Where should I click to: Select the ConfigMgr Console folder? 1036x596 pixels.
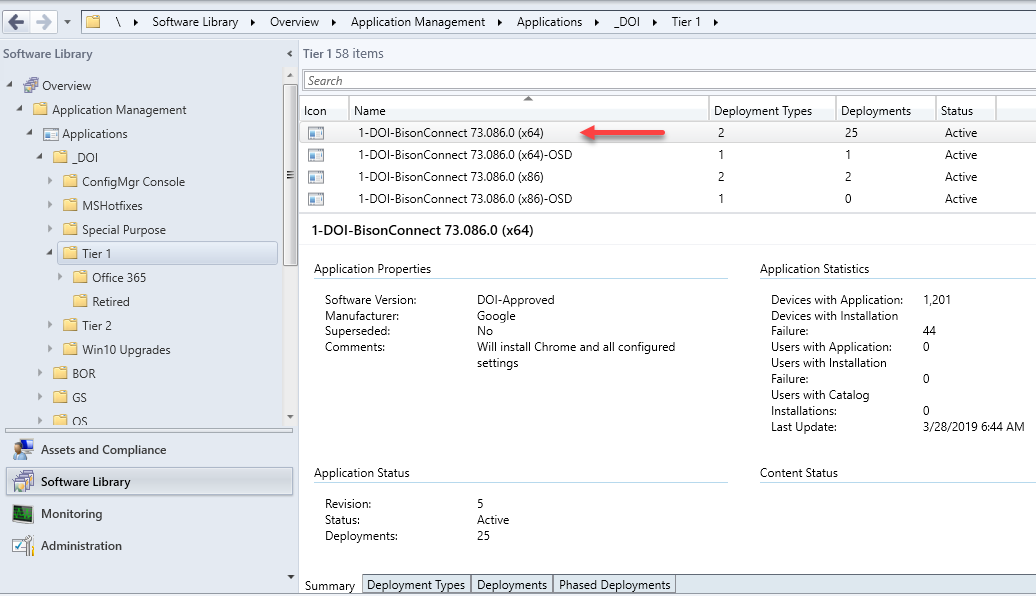126,182
